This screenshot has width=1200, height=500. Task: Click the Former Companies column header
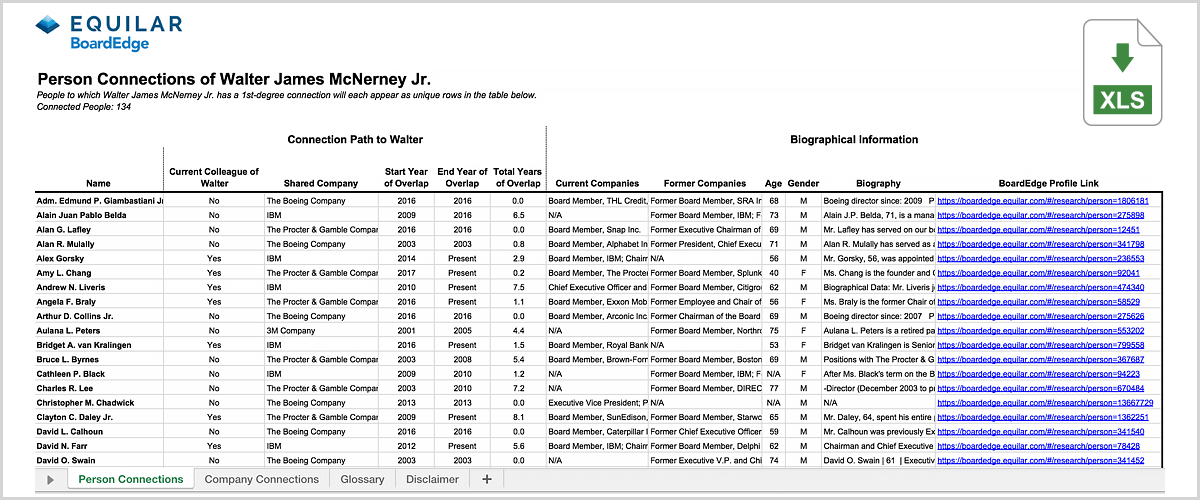(x=705, y=184)
